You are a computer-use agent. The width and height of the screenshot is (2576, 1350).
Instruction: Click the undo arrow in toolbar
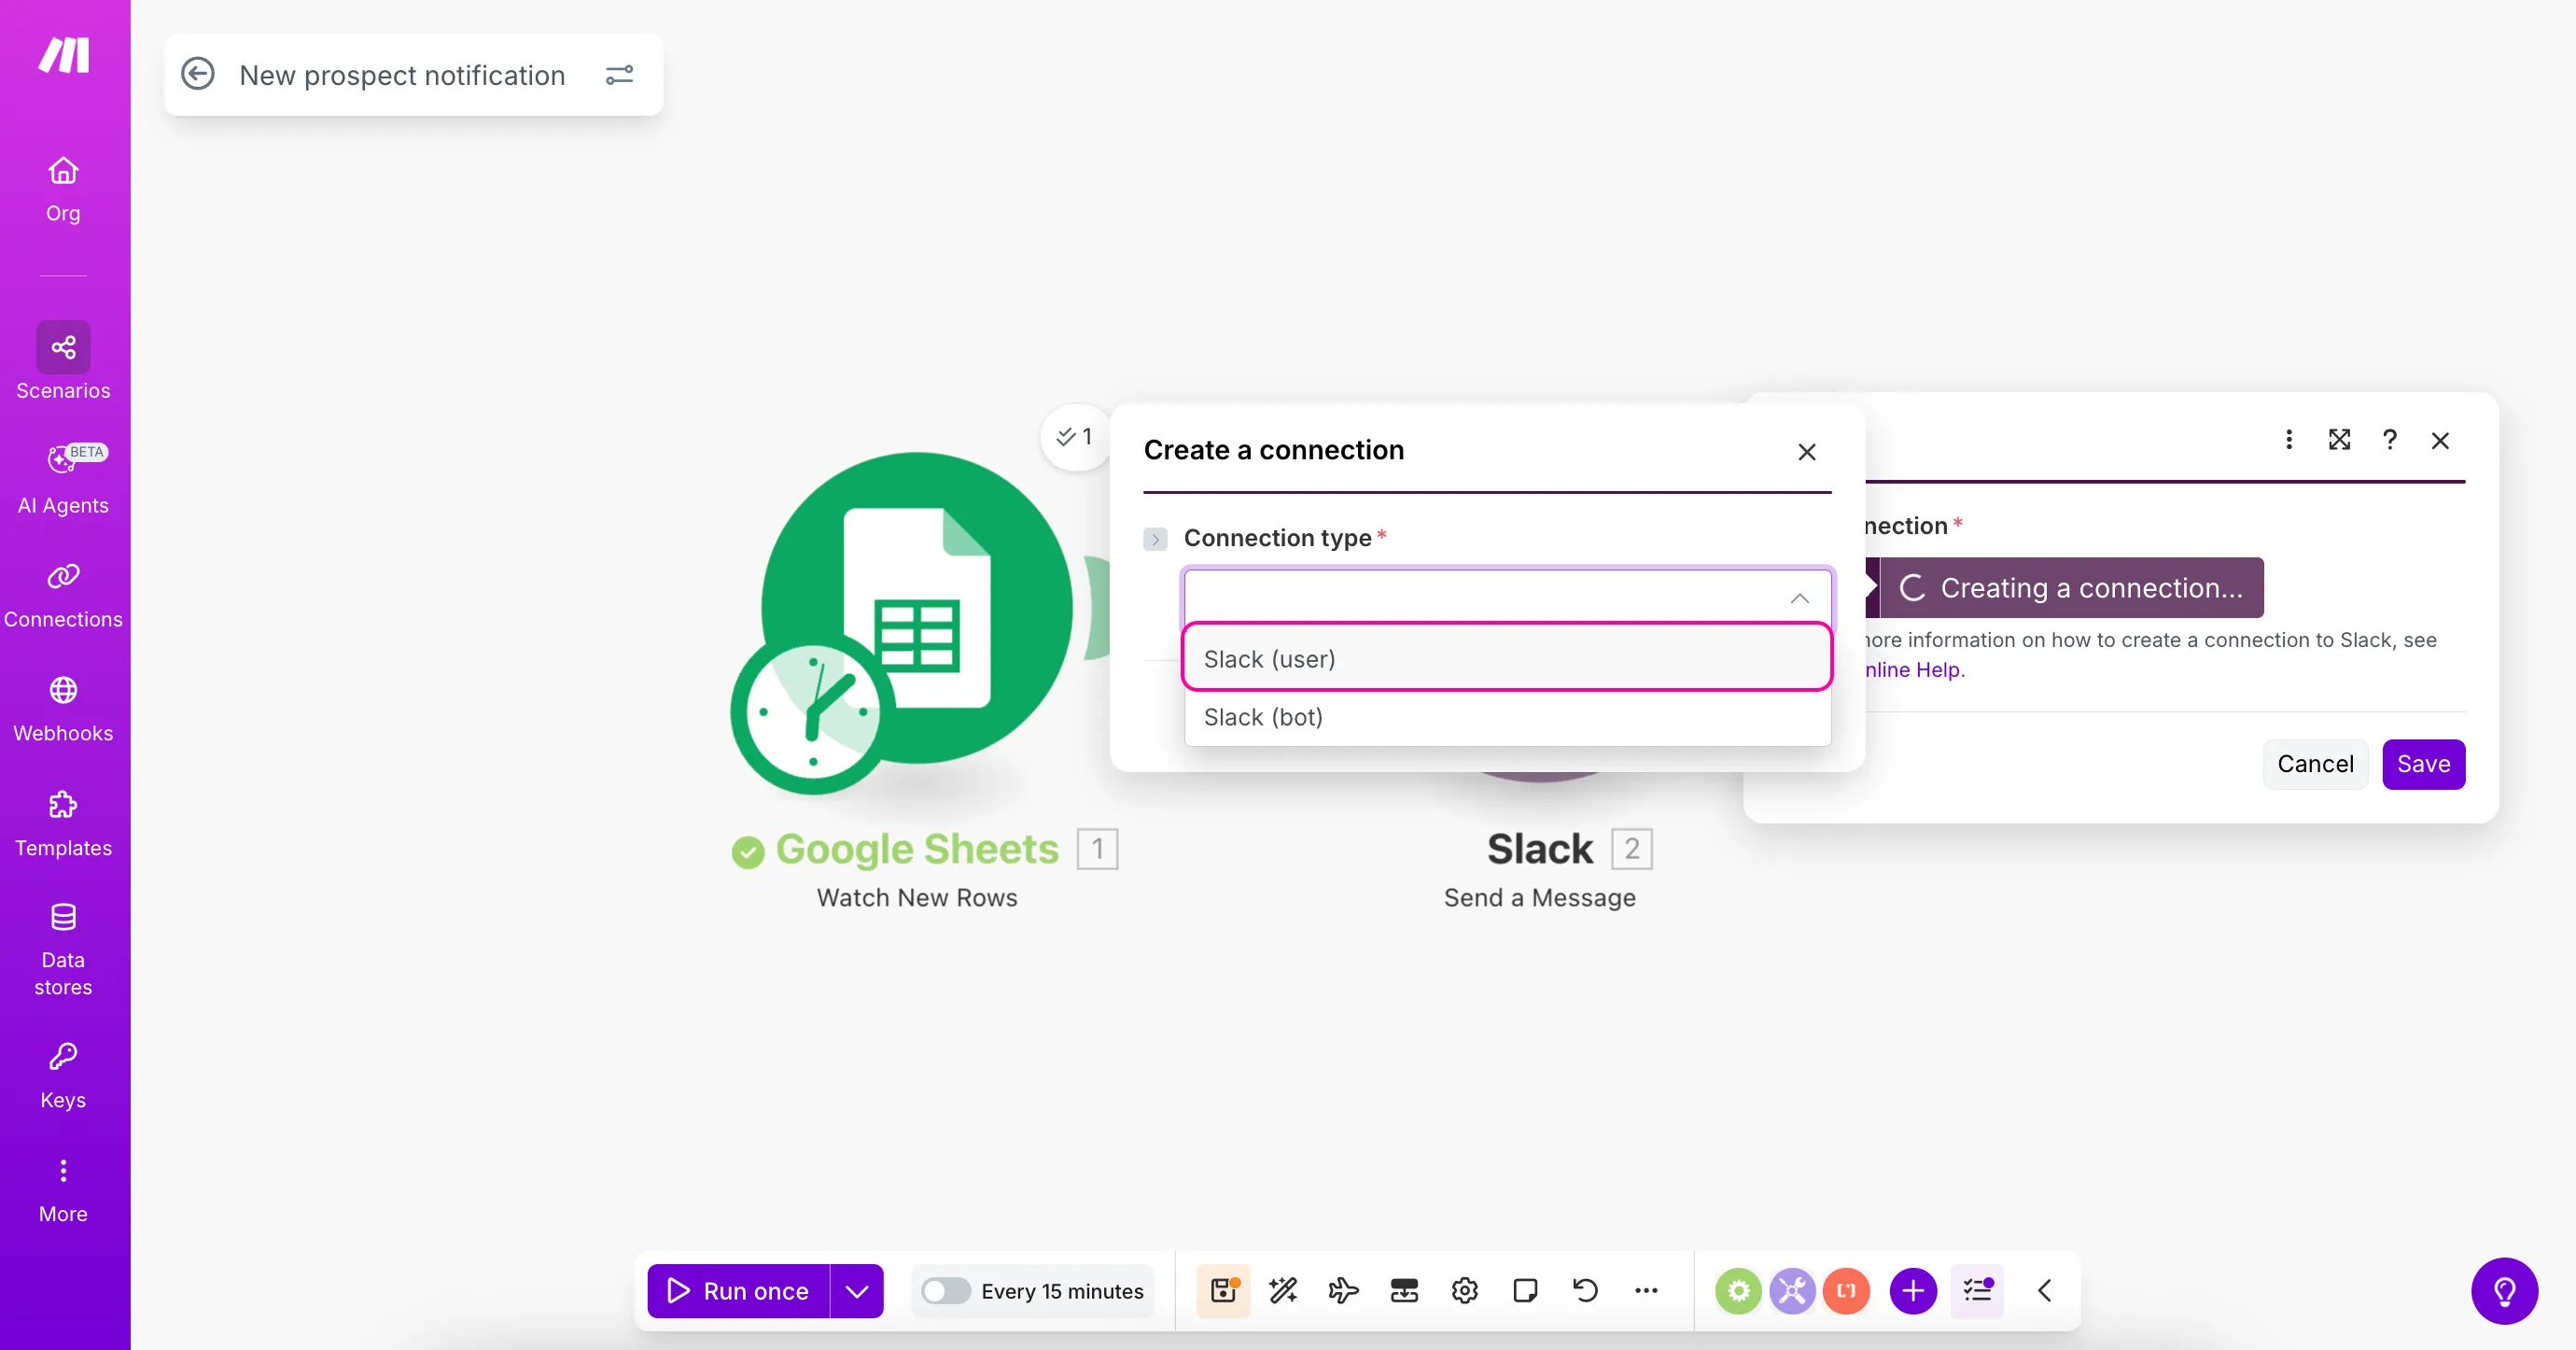(1585, 1291)
